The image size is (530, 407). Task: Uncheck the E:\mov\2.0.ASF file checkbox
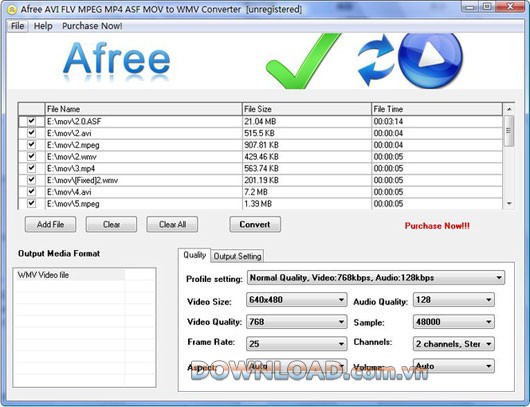[31, 121]
